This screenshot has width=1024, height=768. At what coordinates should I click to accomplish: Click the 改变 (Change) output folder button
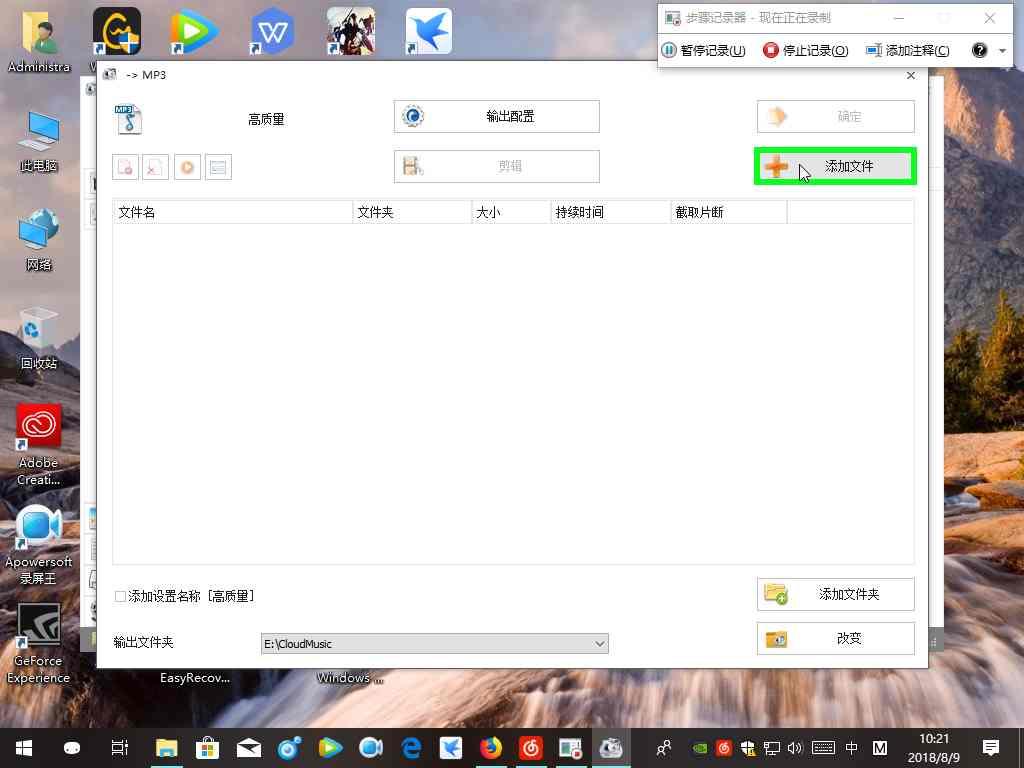tap(835, 638)
